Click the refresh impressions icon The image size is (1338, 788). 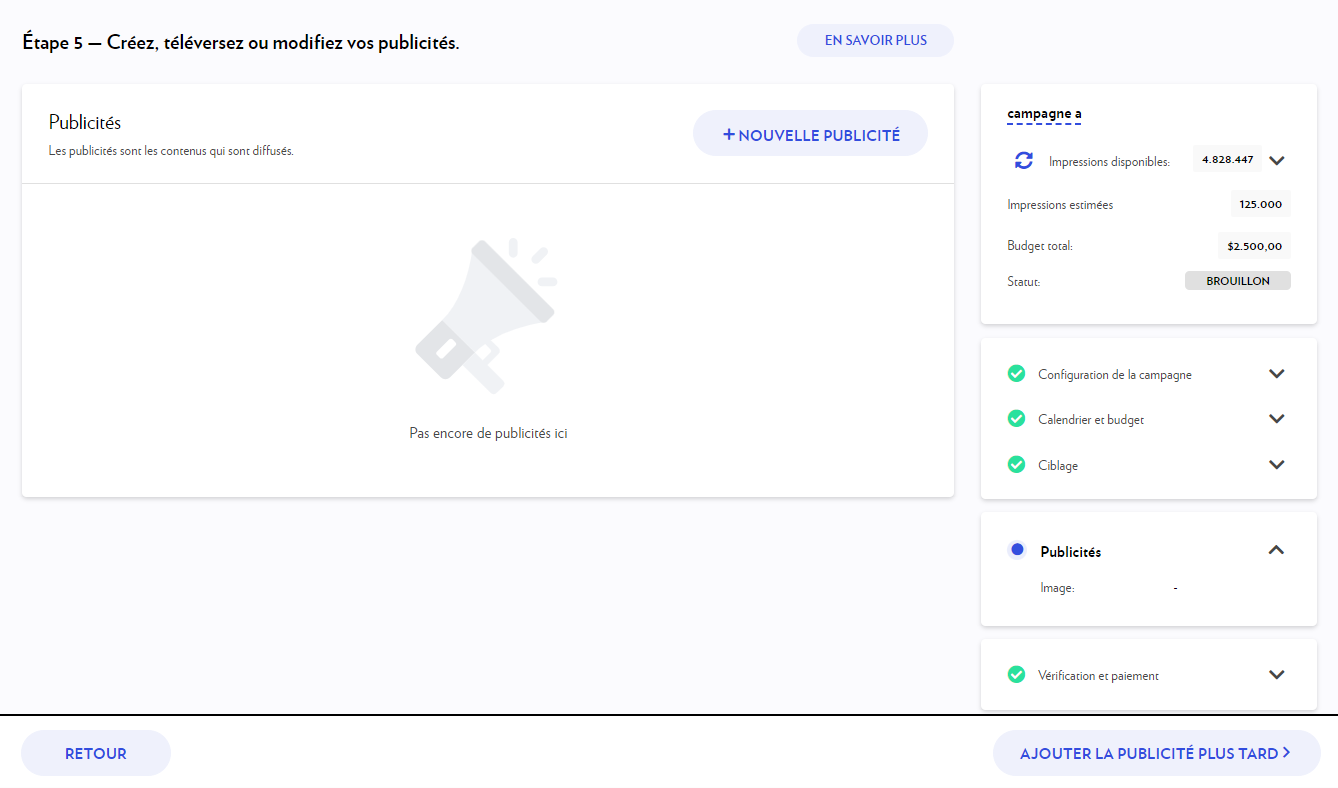[1023, 160]
